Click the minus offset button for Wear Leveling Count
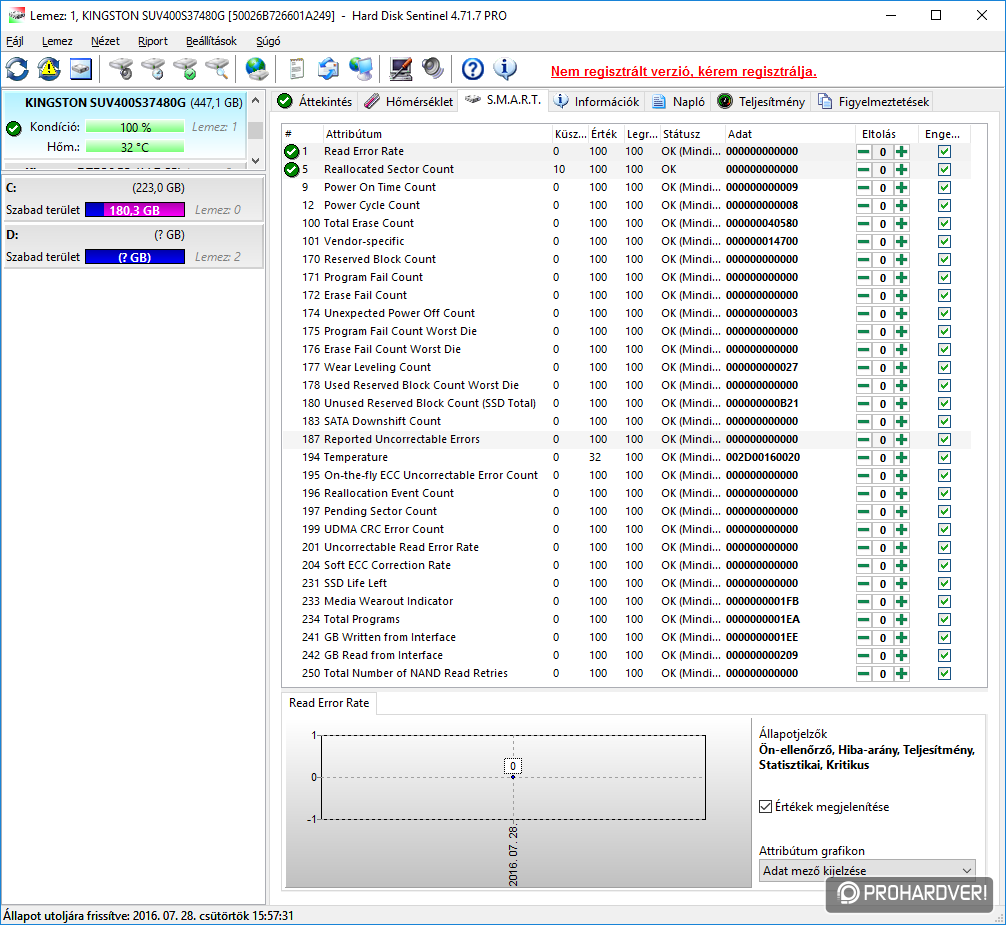 tap(864, 368)
